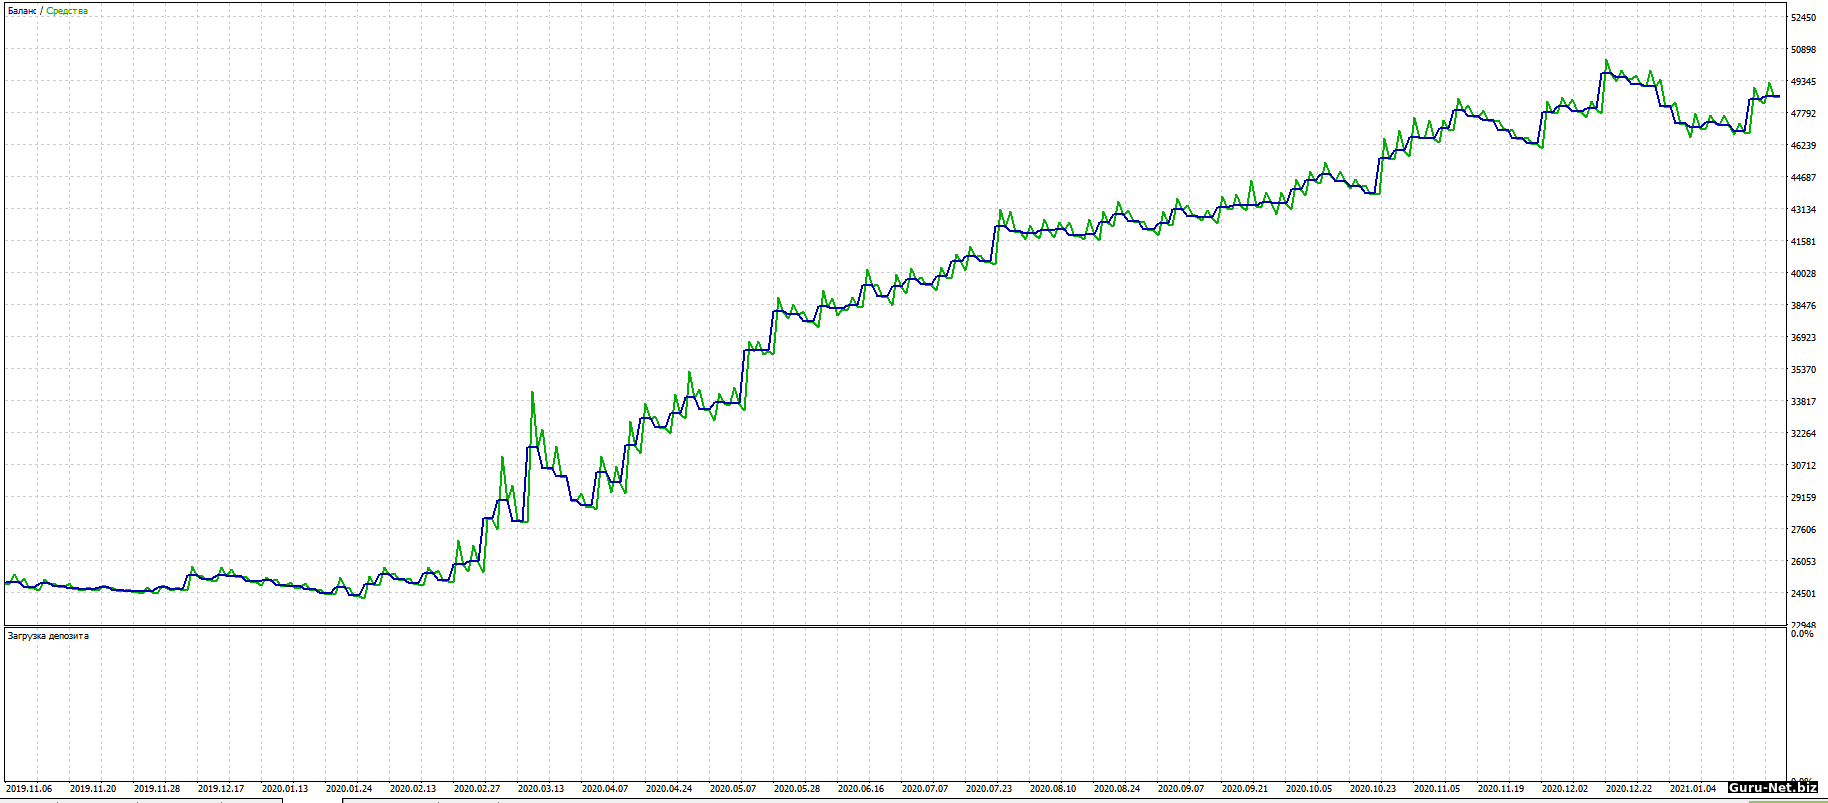Click the 24501 value on the price axis
The height and width of the screenshot is (803, 1828).
(x=1804, y=594)
